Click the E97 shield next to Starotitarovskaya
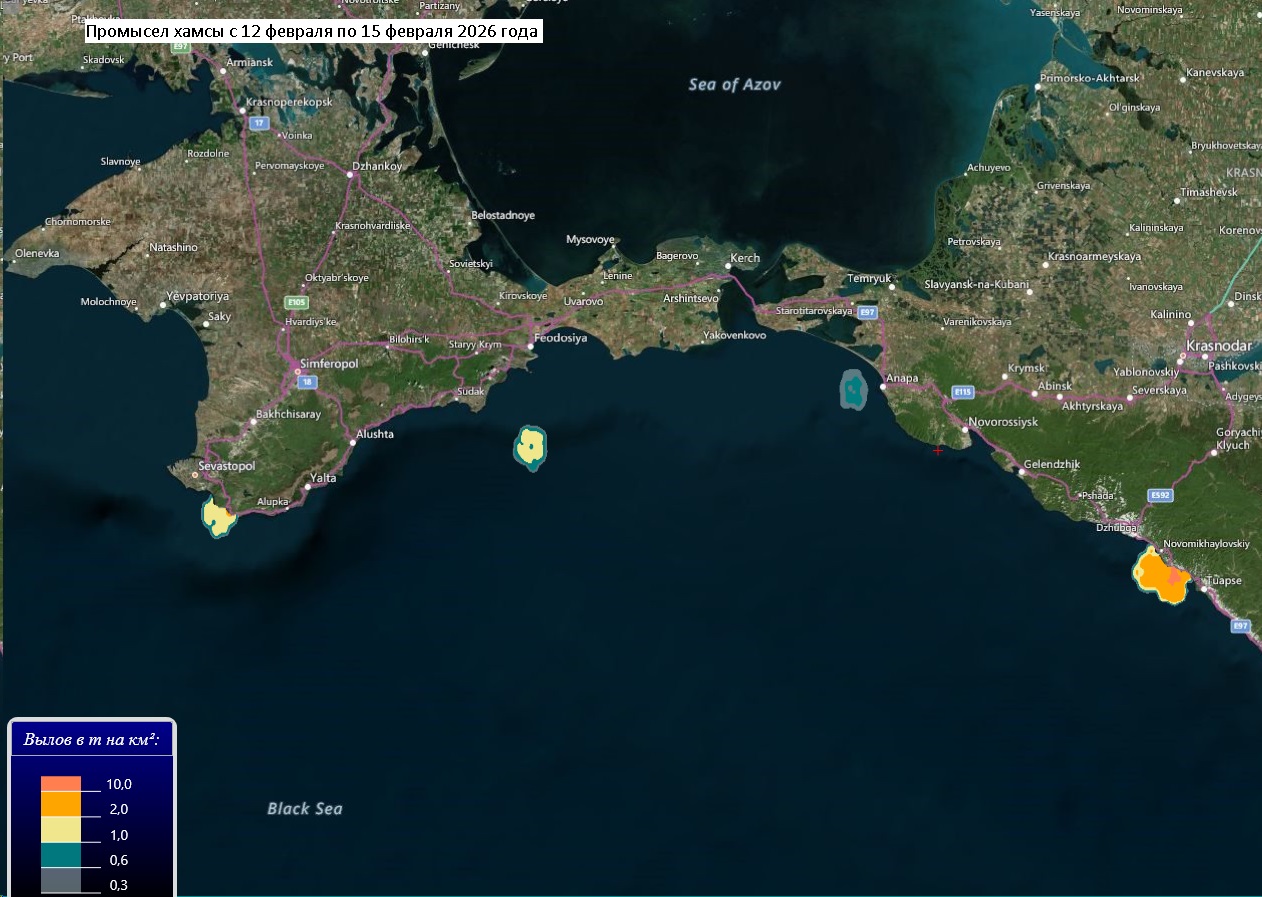1262x897 pixels. (867, 313)
